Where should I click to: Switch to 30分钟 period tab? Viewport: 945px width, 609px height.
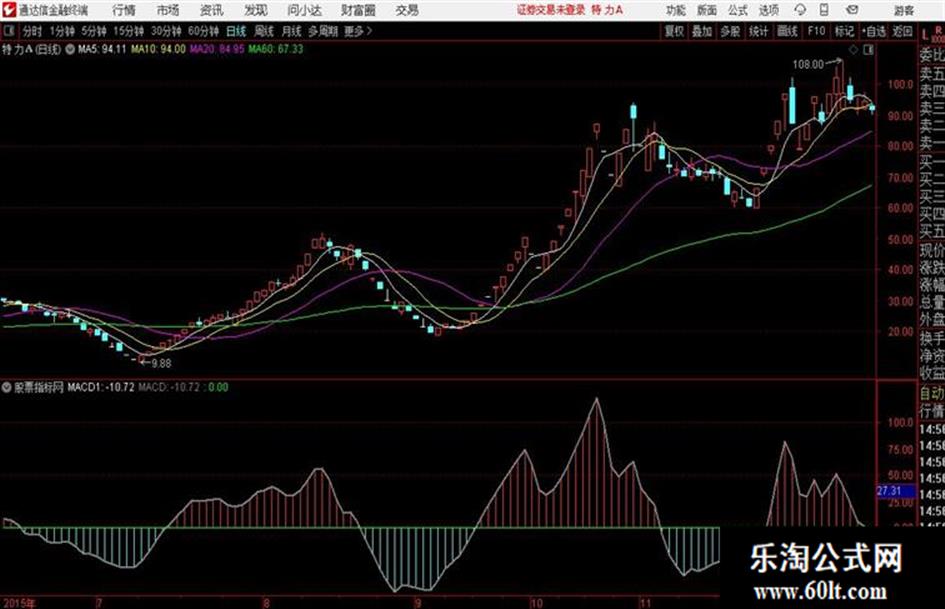pyautogui.click(x=166, y=31)
